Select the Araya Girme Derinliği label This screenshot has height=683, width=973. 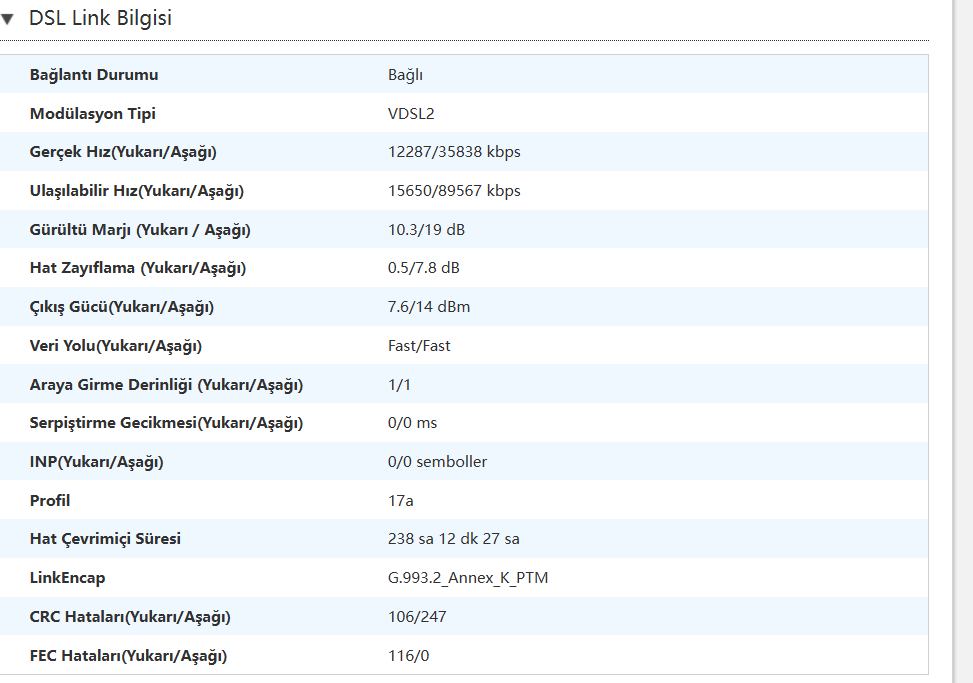pos(166,385)
